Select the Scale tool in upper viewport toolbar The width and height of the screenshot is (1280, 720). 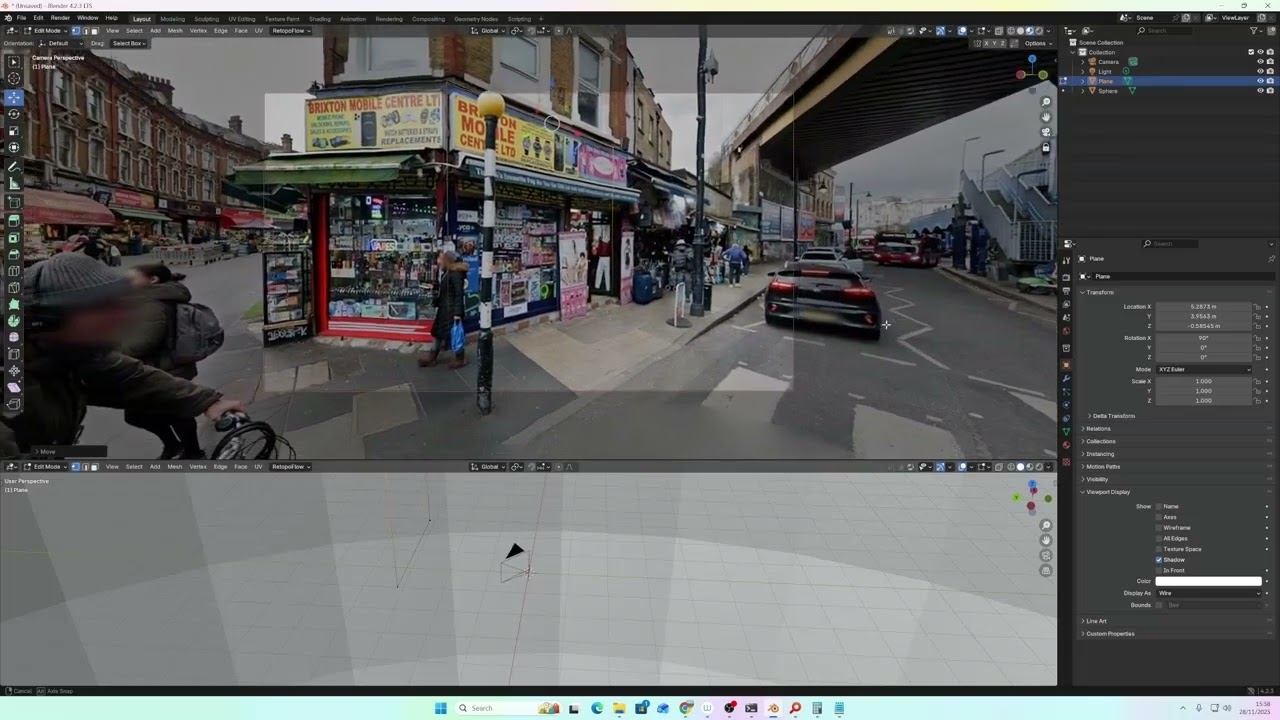coord(14,131)
